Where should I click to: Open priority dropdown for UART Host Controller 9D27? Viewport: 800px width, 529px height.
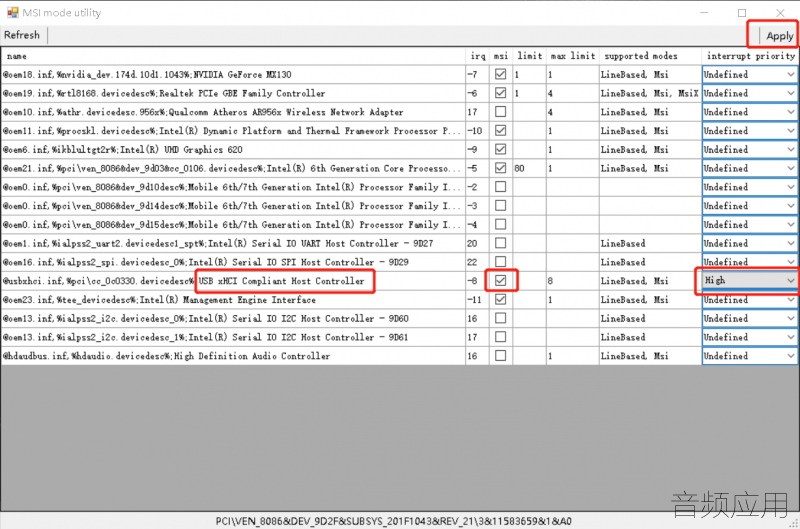(x=749, y=243)
